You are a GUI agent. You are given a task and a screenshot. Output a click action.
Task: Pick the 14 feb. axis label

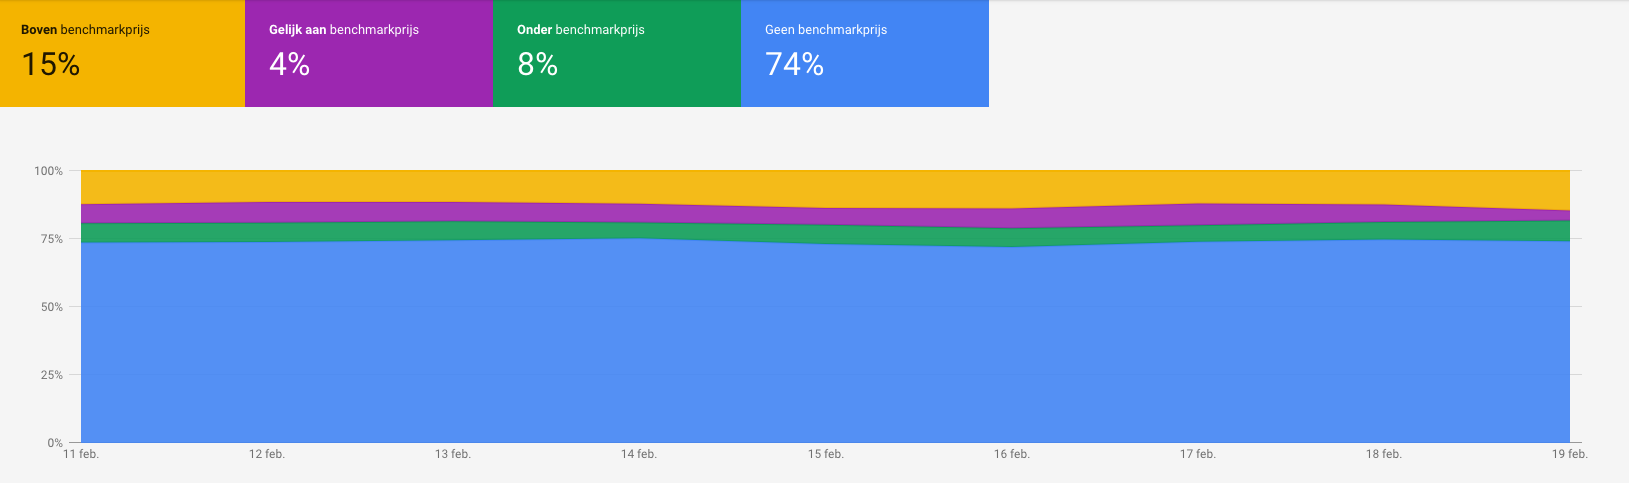[x=639, y=454]
